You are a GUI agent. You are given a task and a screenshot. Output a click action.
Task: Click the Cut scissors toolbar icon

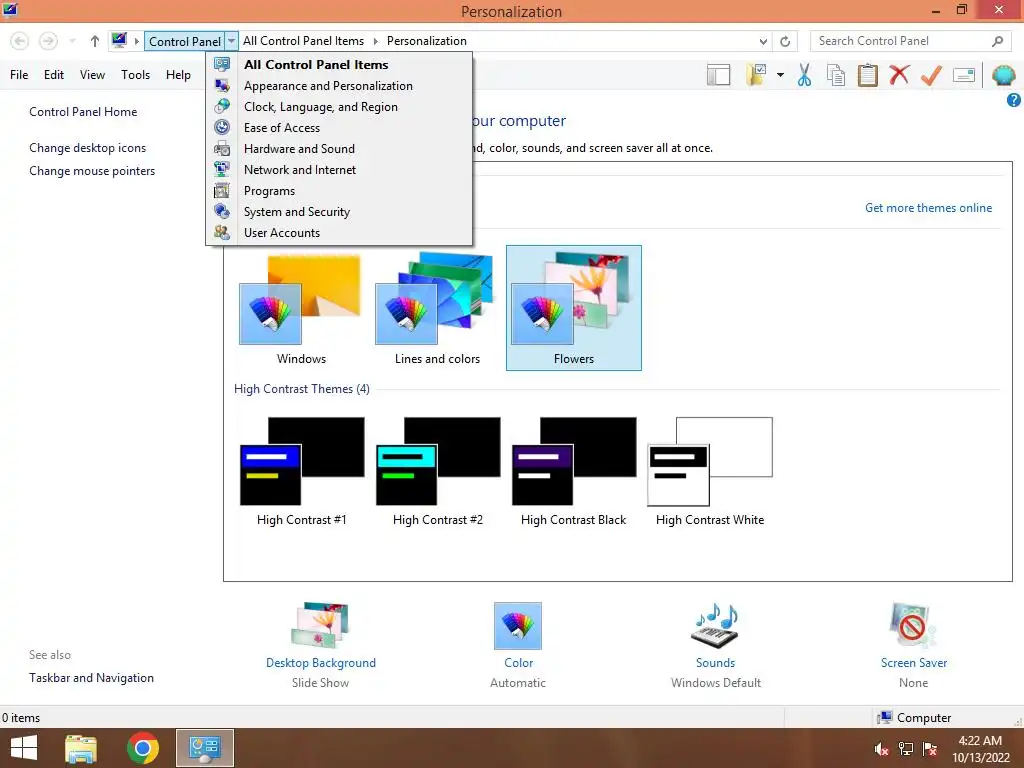[x=804, y=75]
